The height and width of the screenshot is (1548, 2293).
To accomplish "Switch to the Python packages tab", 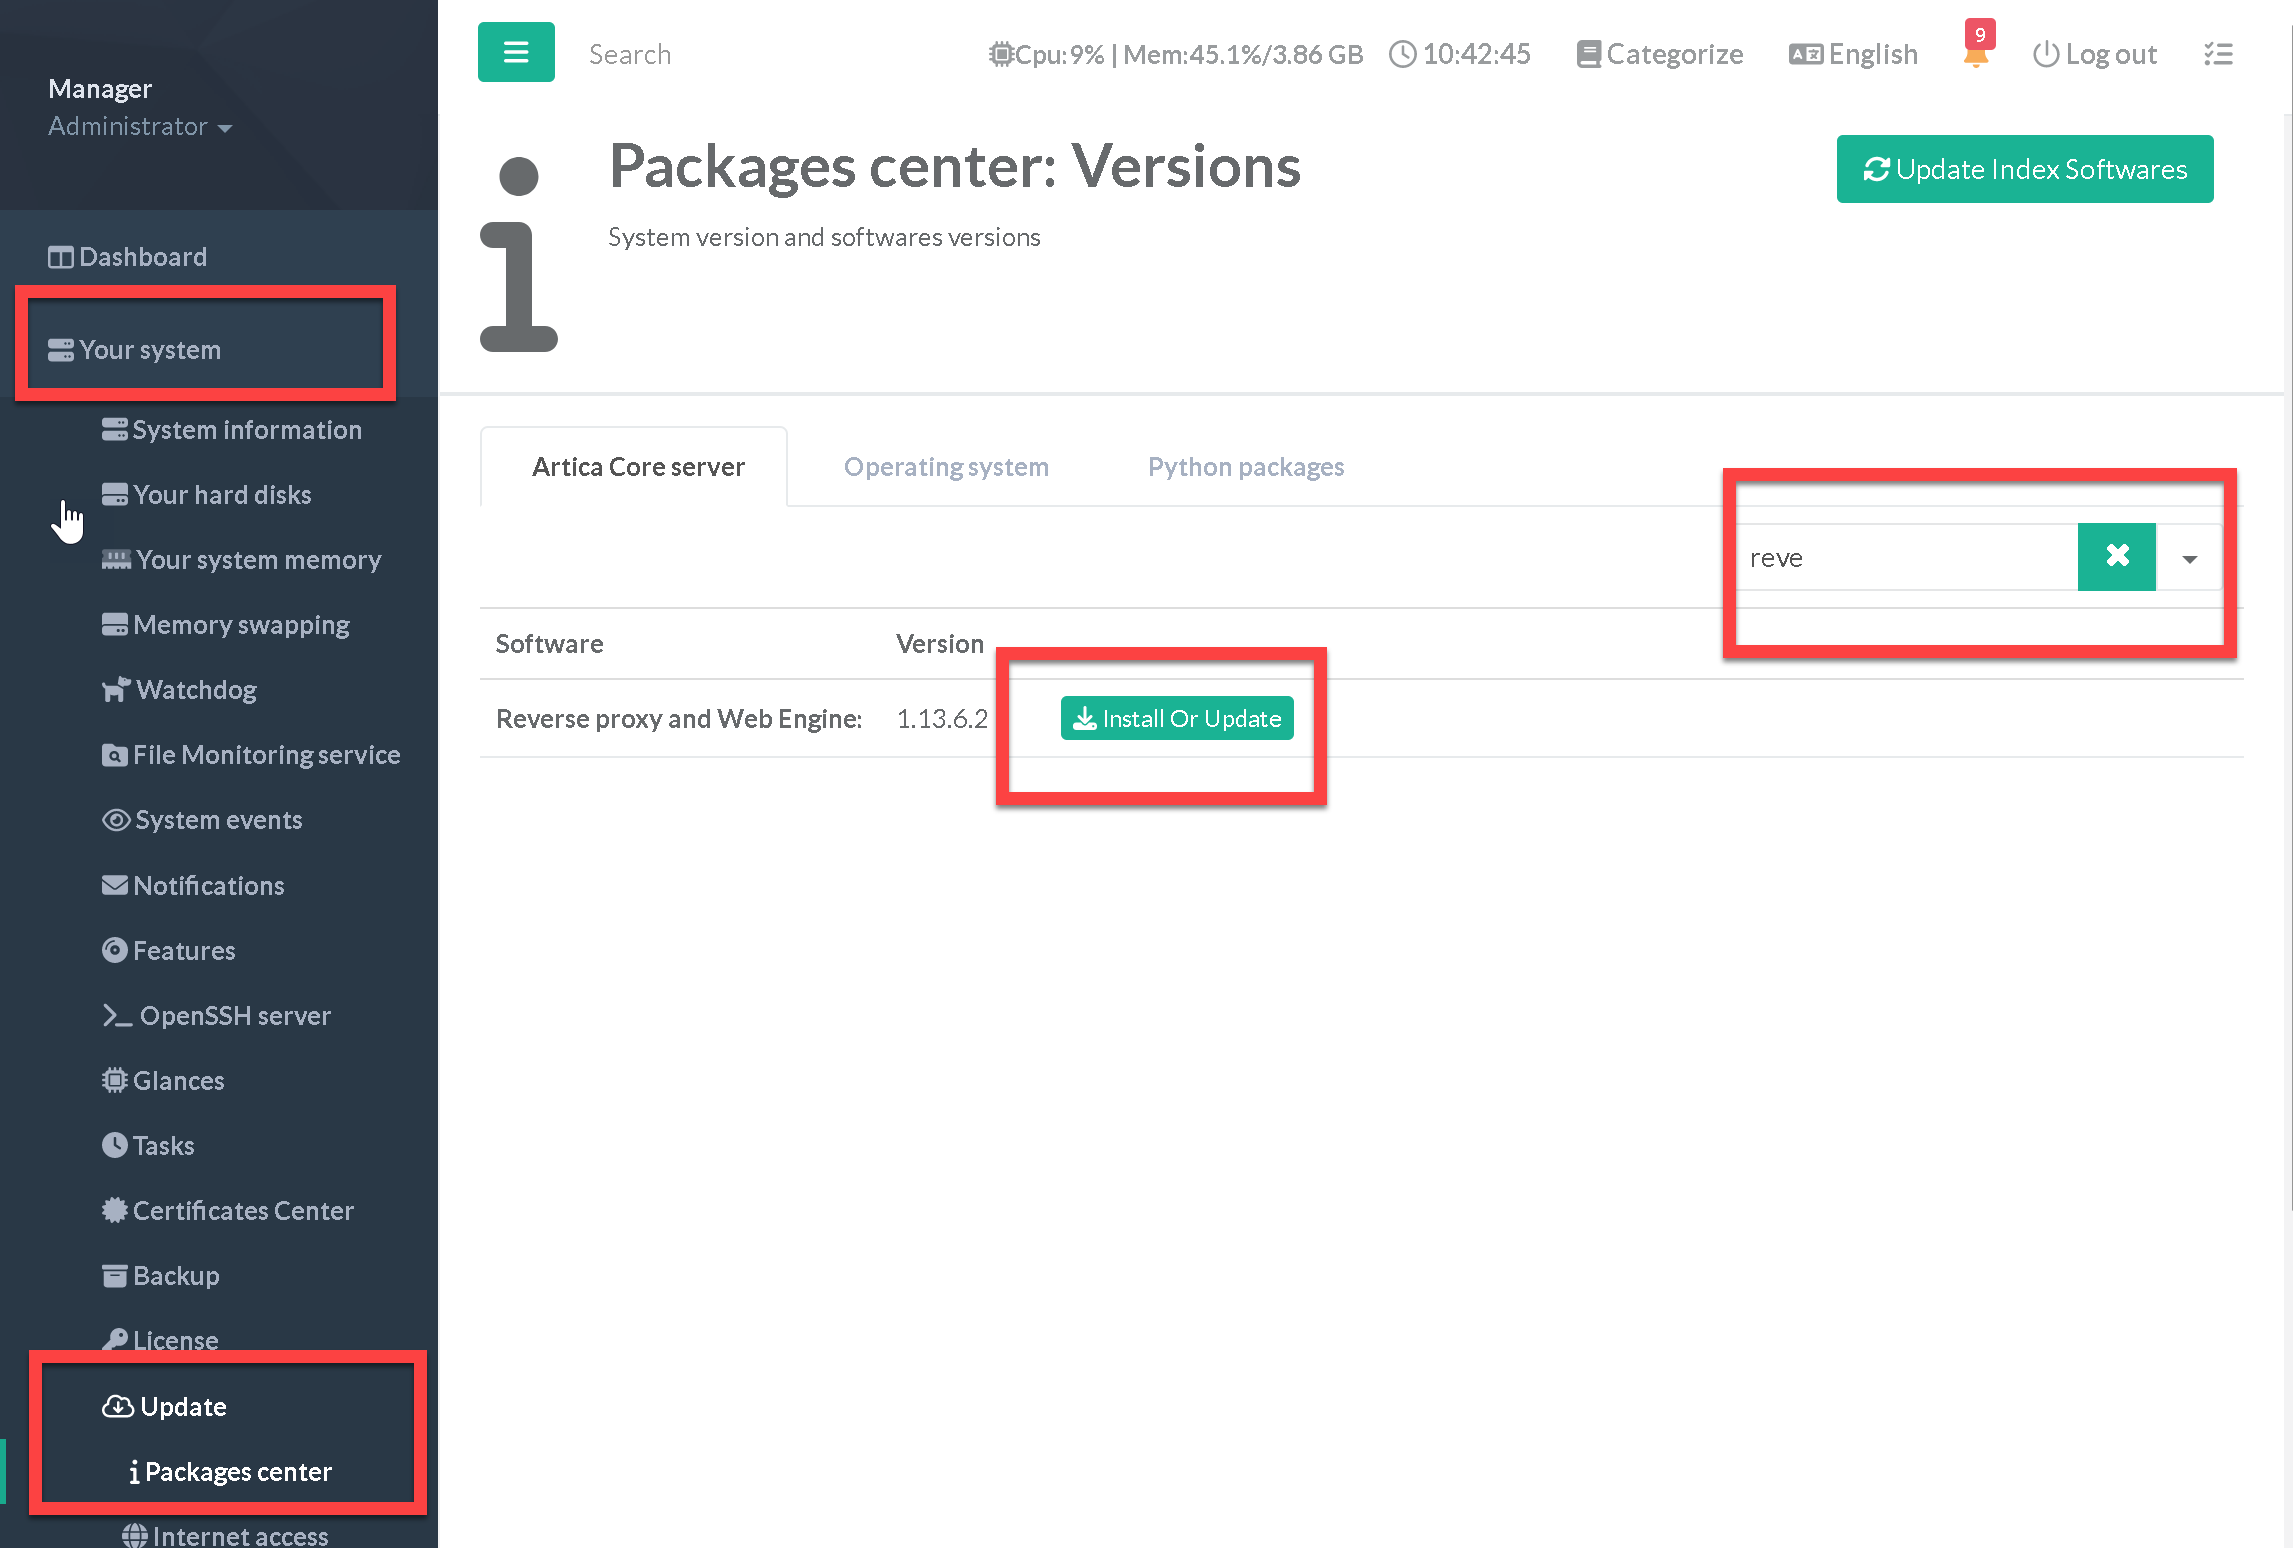I will (x=1245, y=467).
